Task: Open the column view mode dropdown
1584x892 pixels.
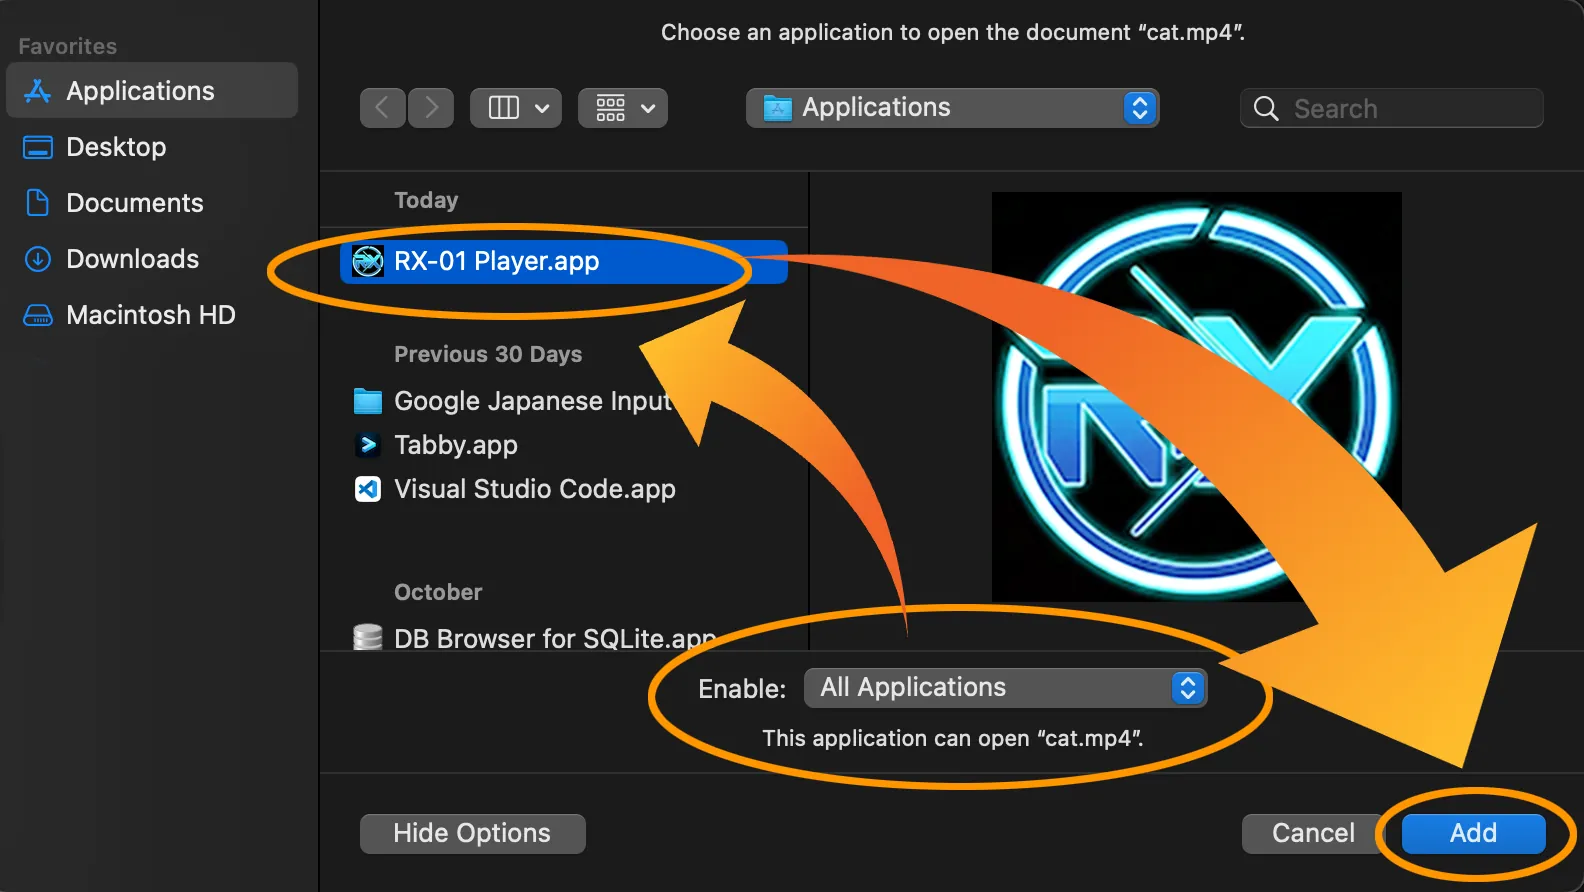Action: [x=515, y=108]
